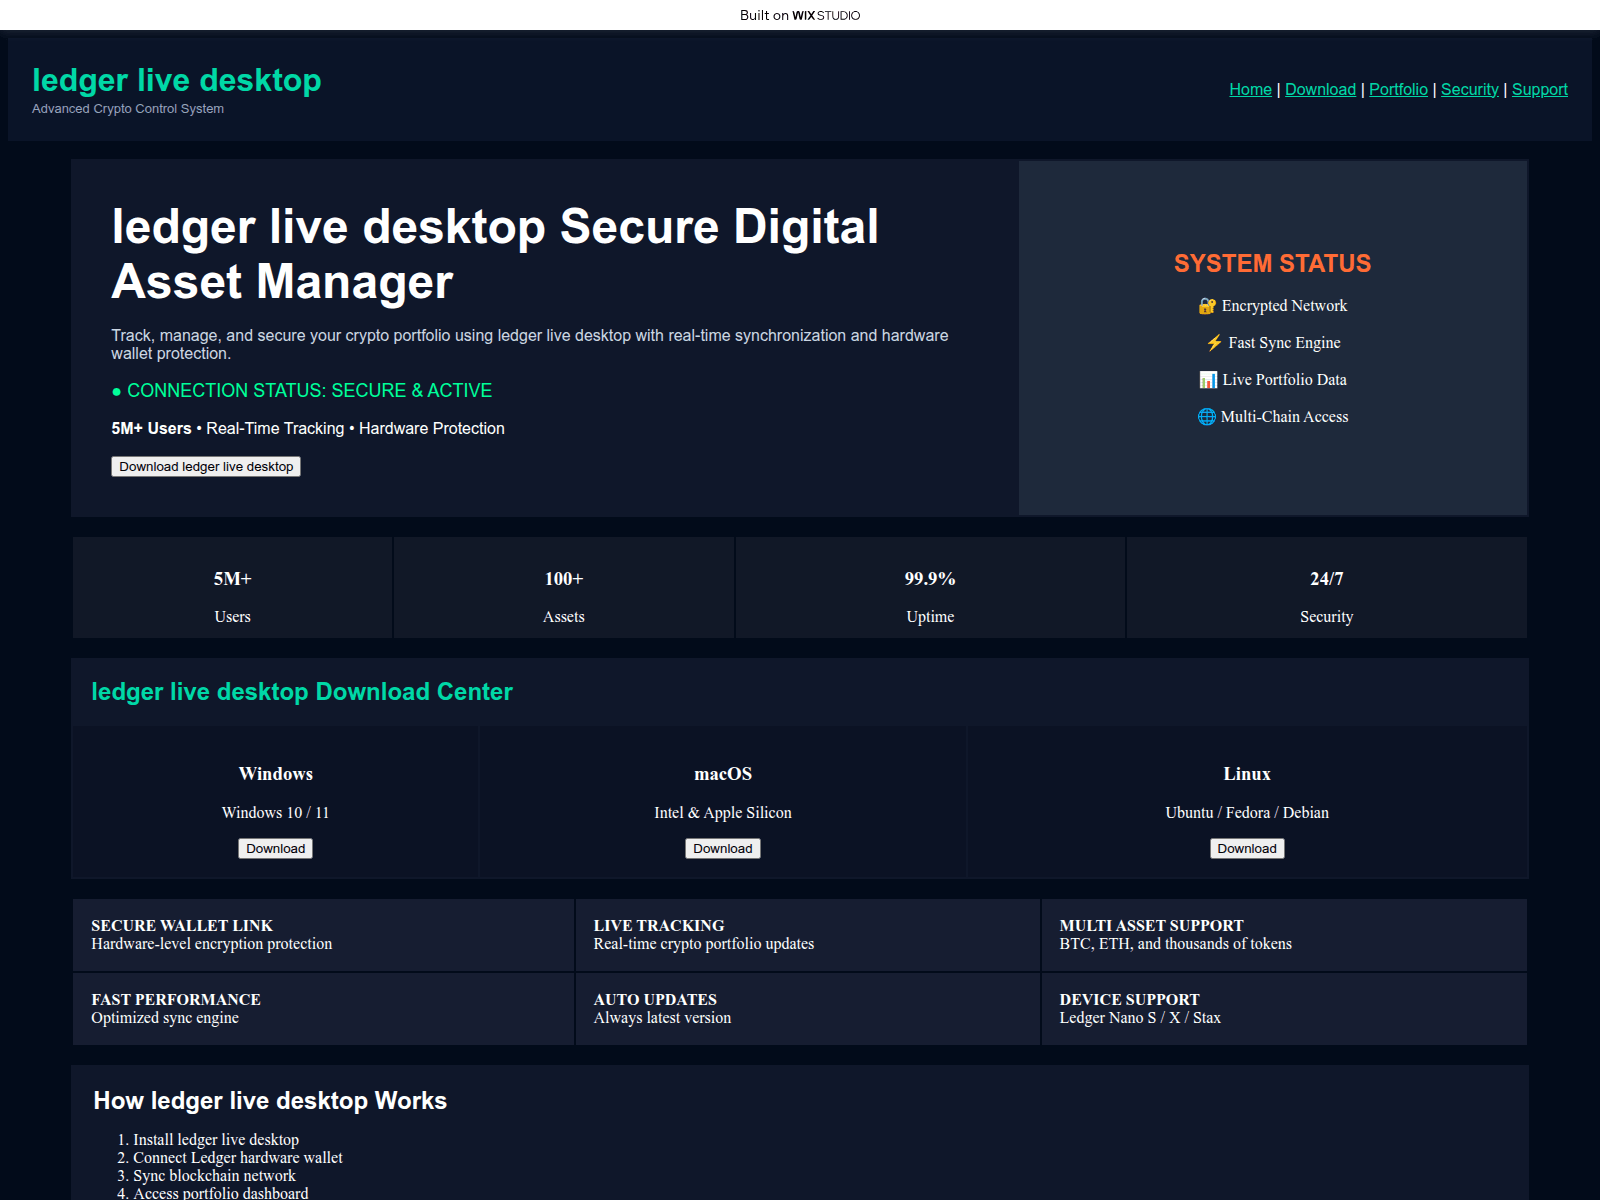
Task: Click the Download ledger live desktop button
Action: 206,467
